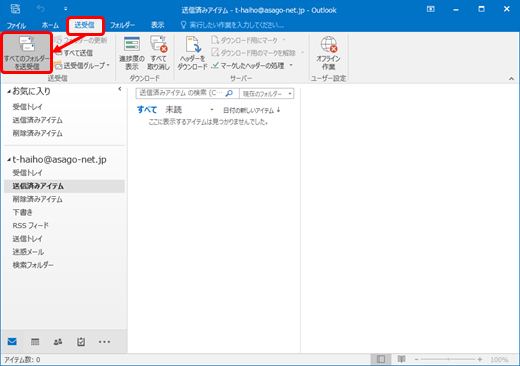Select Sent Items (送信済みアイテム) under Favorites
The height and width of the screenshot is (366, 520).
click(x=38, y=120)
